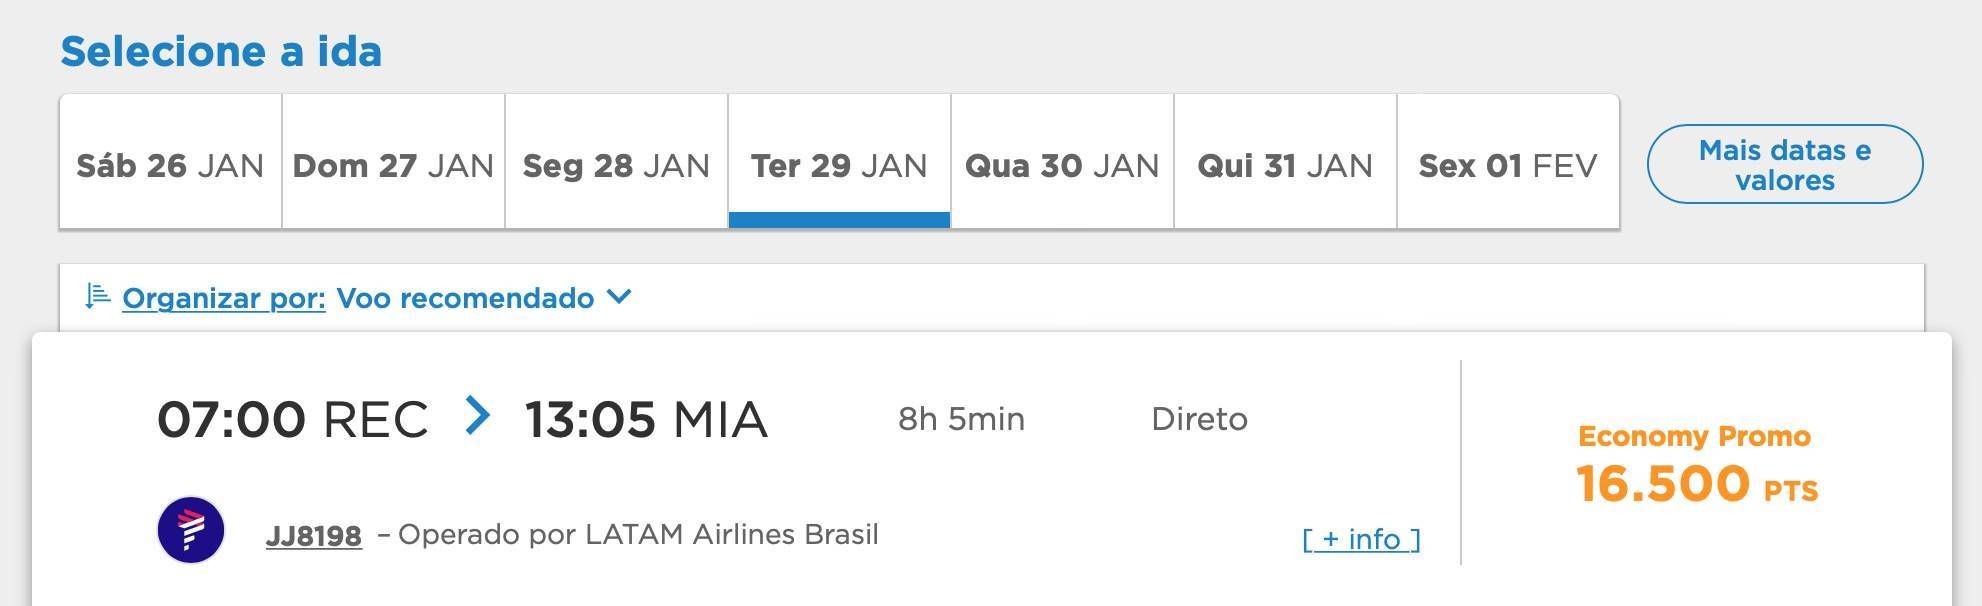Show more flight details via + info
Viewport: 1982px width, 606px height.
pos(1361,539)
